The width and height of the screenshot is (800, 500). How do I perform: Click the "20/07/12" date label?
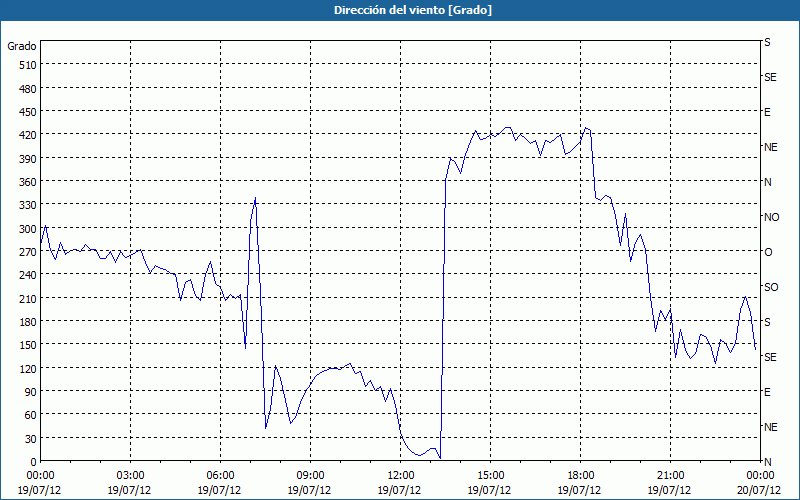pos(760,490)
